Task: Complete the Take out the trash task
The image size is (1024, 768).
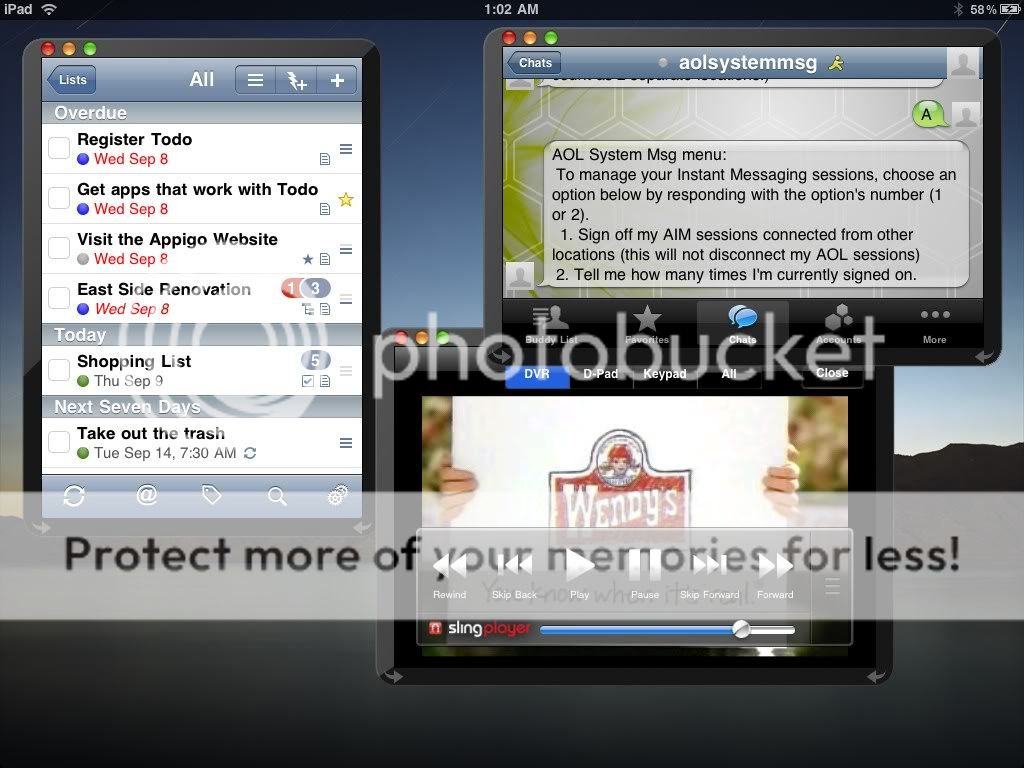Action: click(59, 441)
